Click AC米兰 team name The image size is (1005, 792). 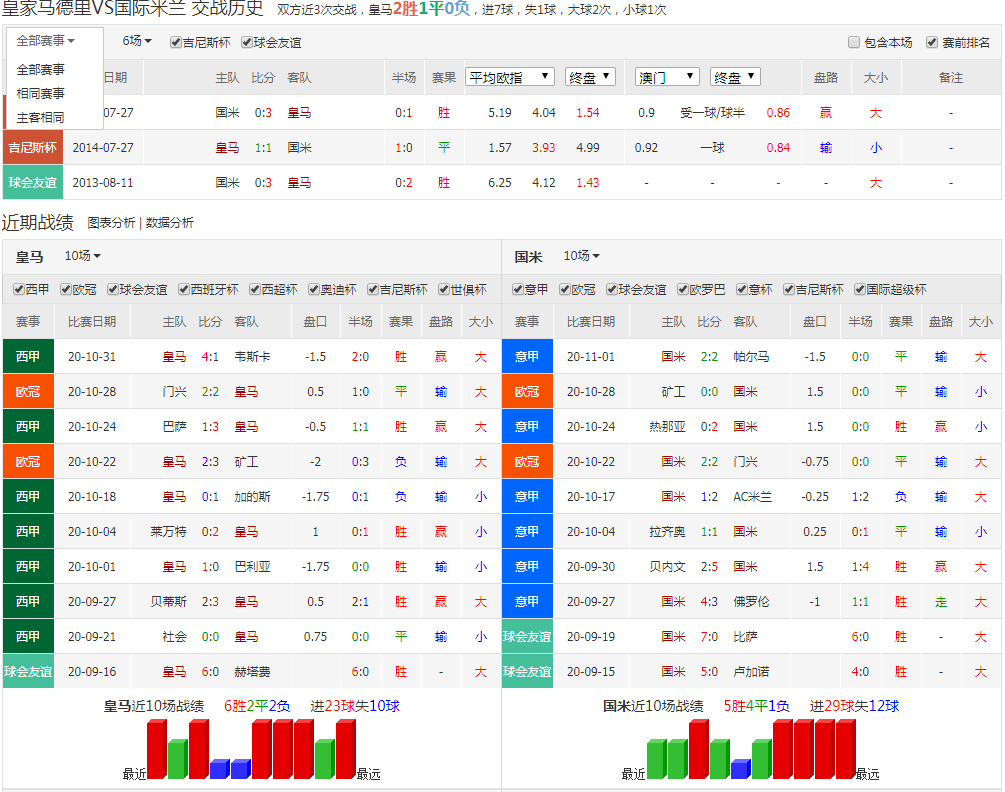753,497
